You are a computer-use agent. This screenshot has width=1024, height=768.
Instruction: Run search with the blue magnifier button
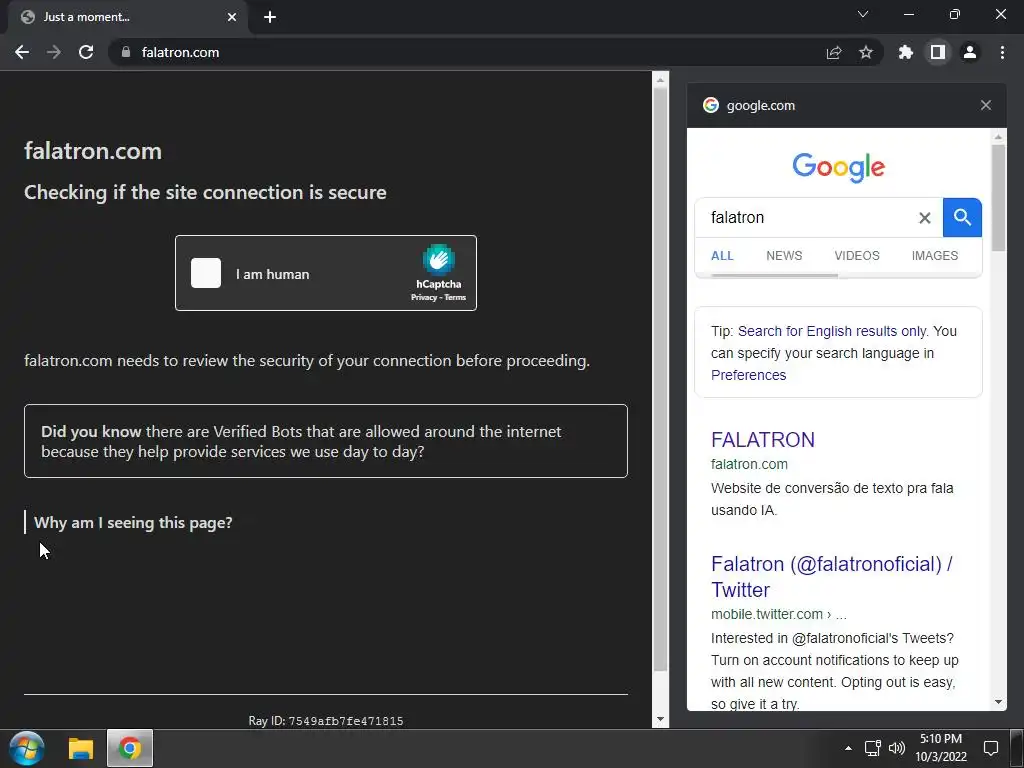click(x=962, y=217)
